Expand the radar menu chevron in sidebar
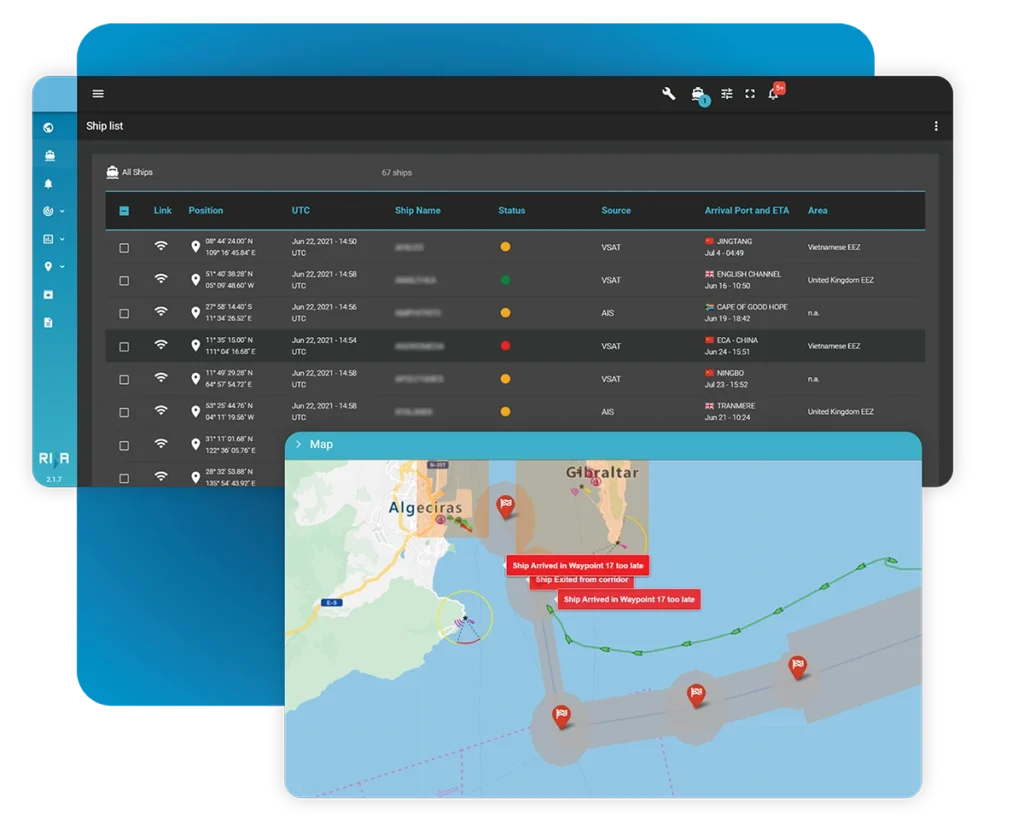The image size is (1024, 832). [x=62, y=212]
